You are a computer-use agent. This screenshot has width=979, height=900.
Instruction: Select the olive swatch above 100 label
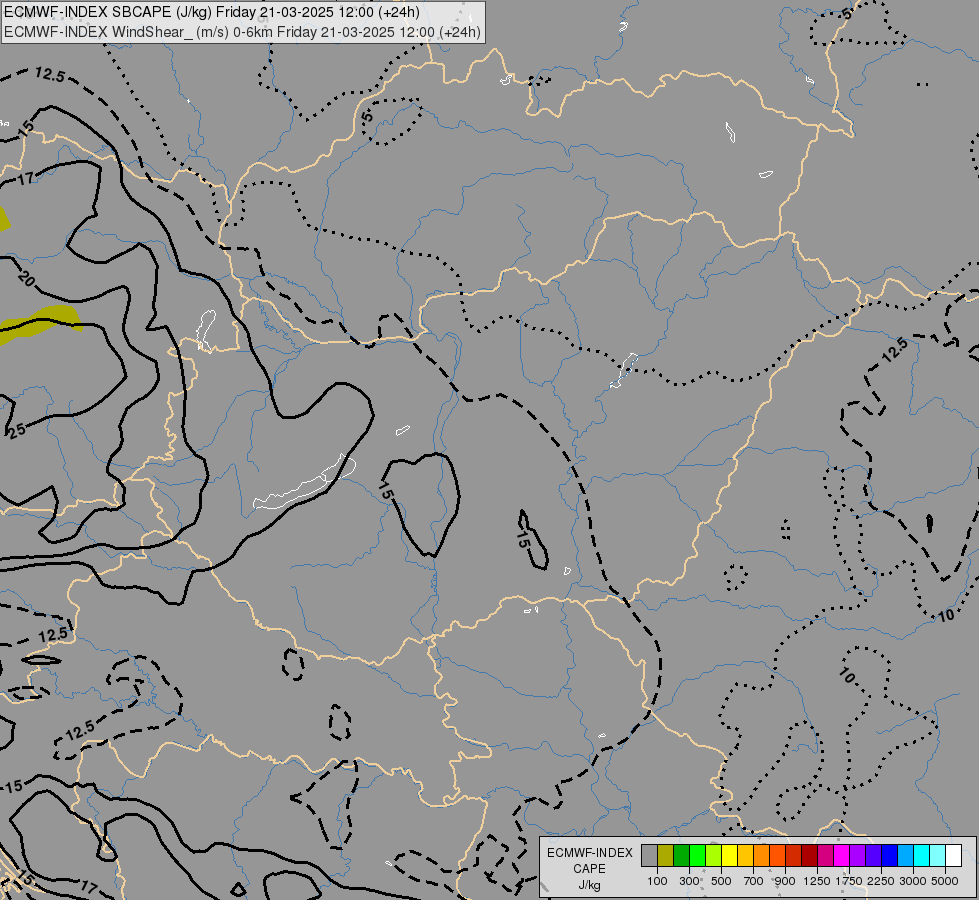[x=666, y=855]
